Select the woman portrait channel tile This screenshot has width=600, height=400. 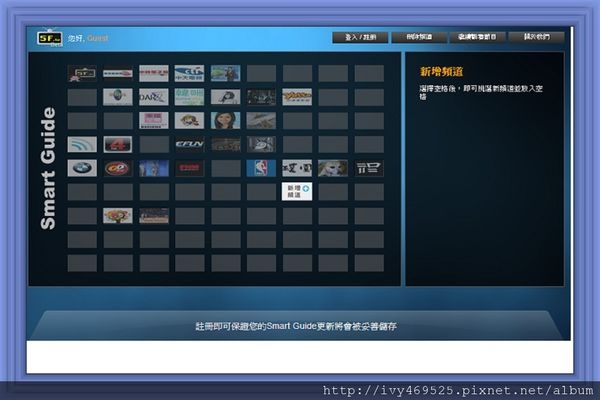click(x=225, y=121)
